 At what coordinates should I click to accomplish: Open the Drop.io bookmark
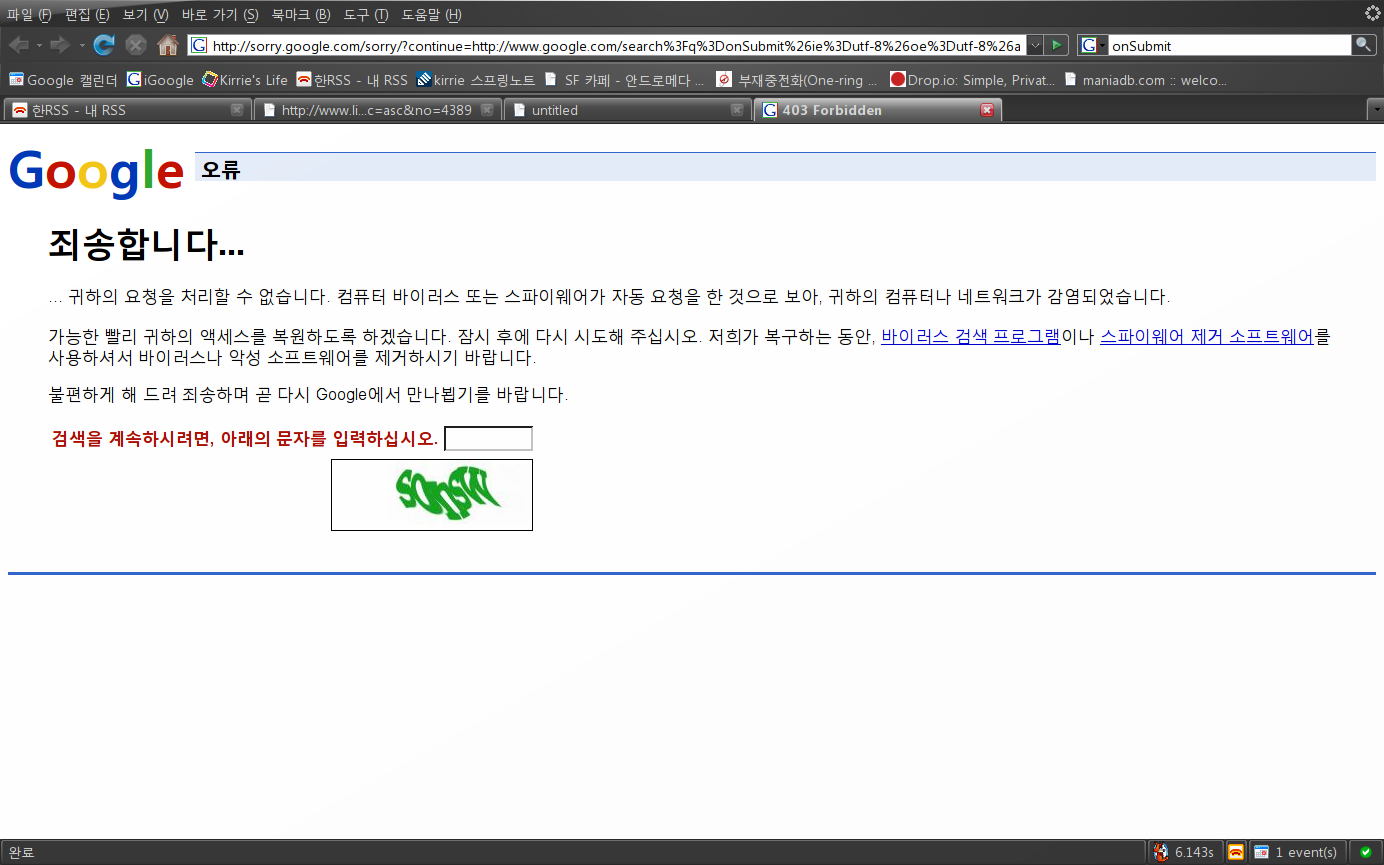pos(973,80)
